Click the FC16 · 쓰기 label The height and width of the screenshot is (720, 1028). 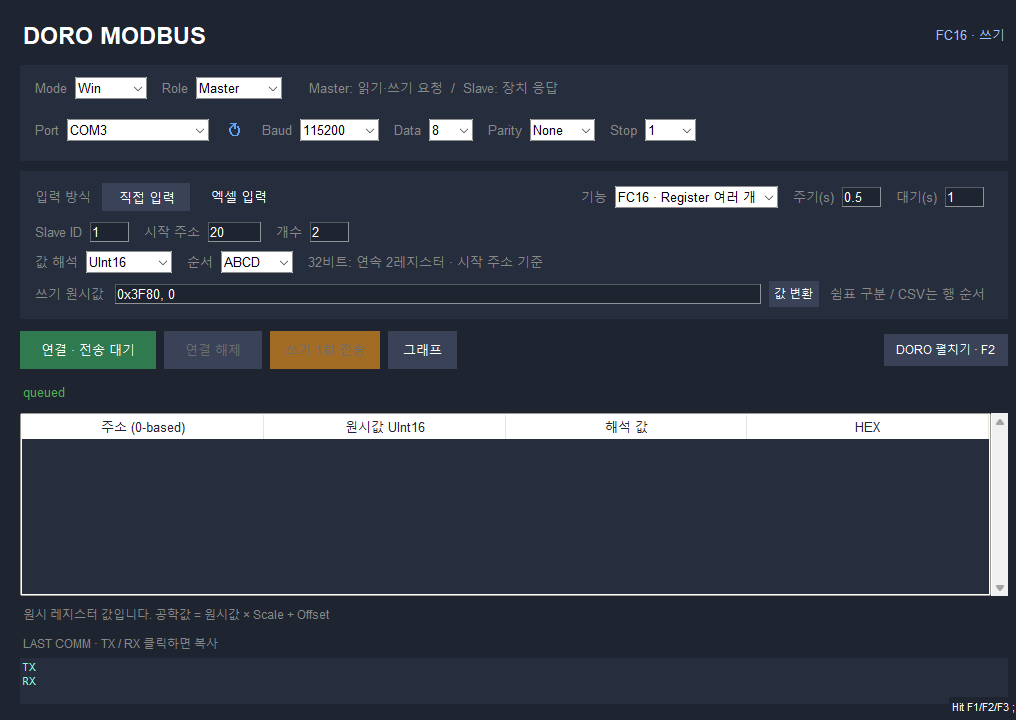[x=970, y=35]
